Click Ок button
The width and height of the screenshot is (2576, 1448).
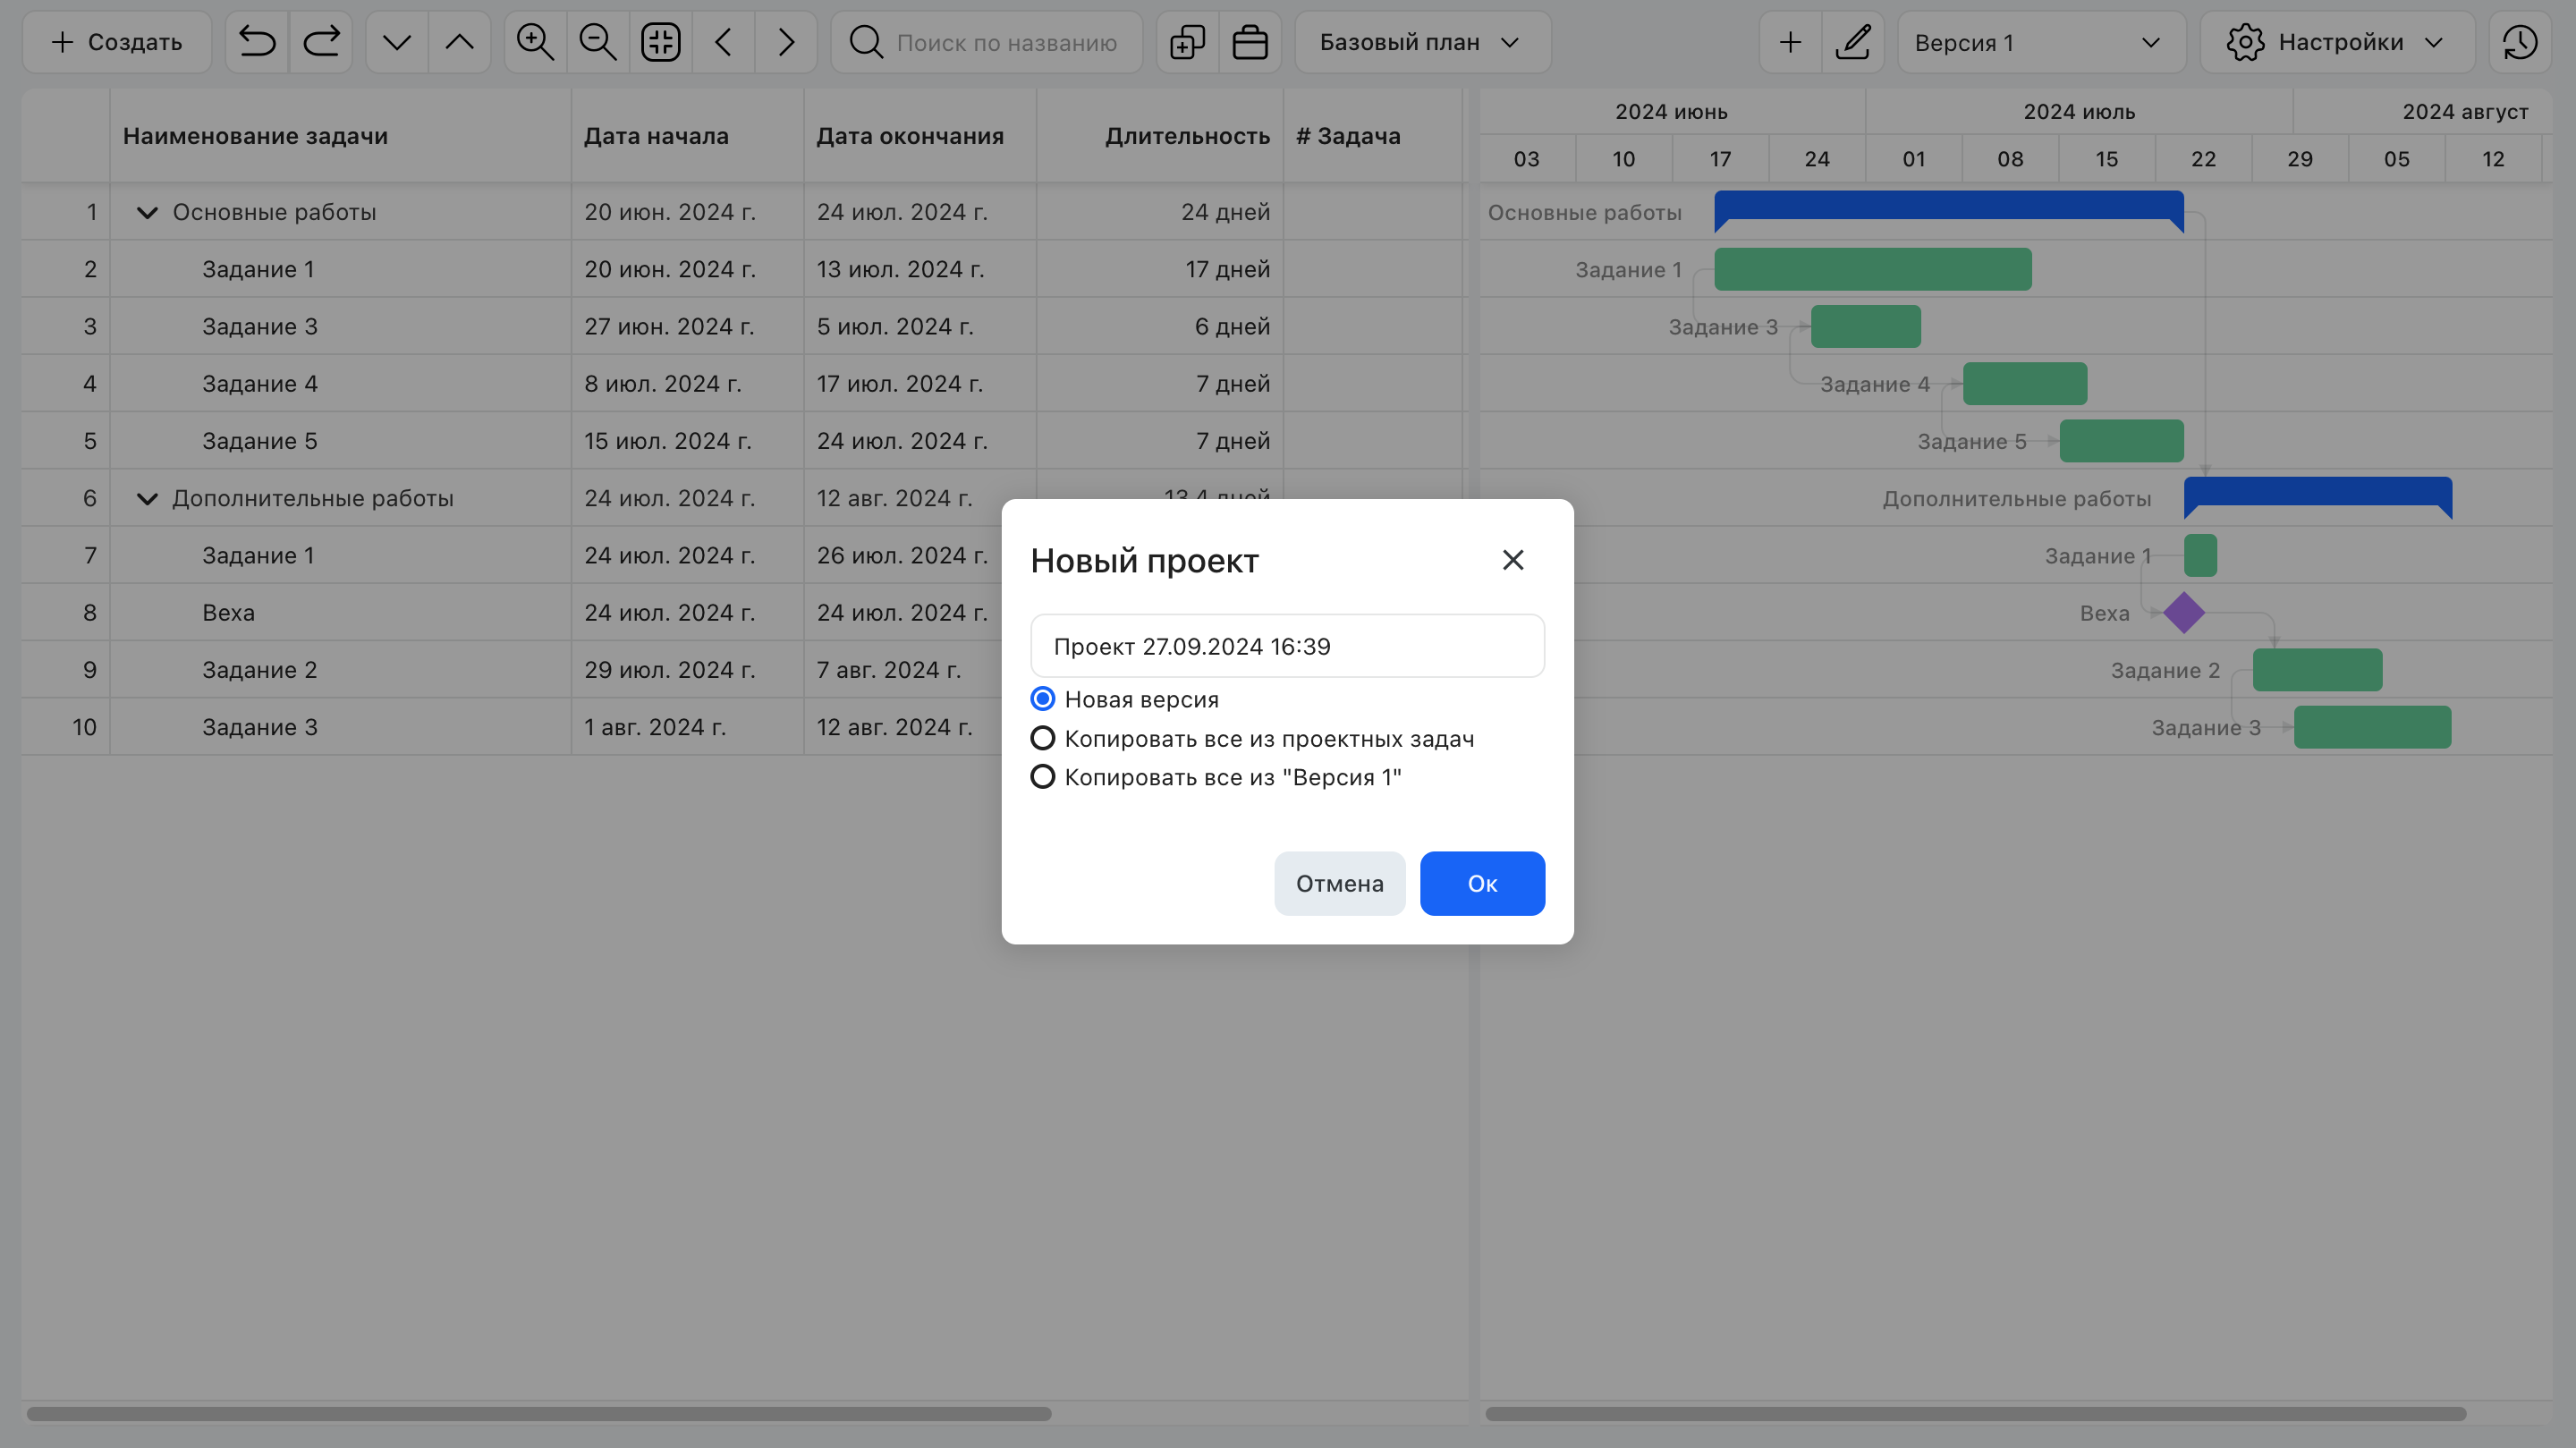[x=1483, y=884]
